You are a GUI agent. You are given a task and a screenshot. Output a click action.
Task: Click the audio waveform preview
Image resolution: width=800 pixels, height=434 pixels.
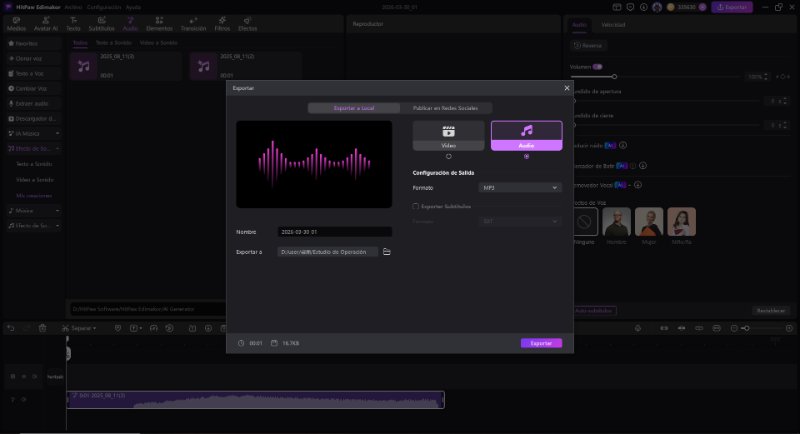[314, 164]
